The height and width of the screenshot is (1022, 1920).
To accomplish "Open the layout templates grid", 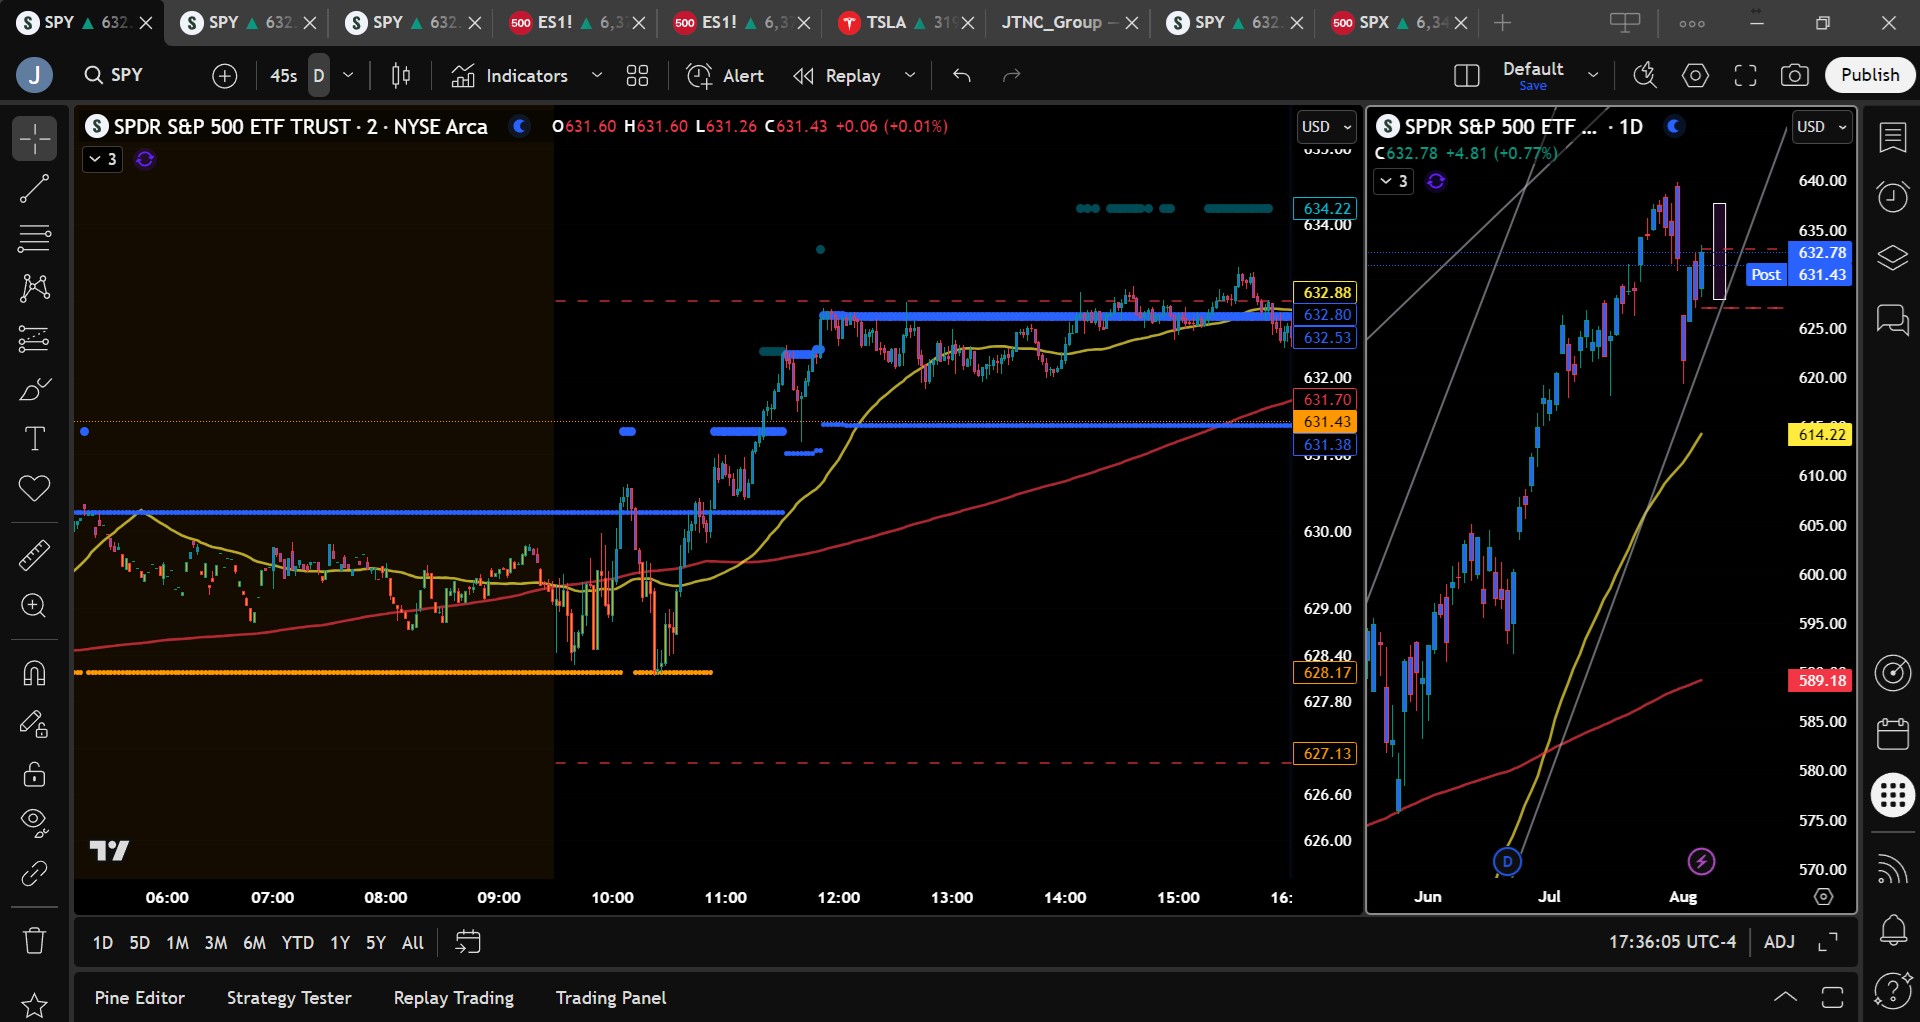I will tap(637, 75).
